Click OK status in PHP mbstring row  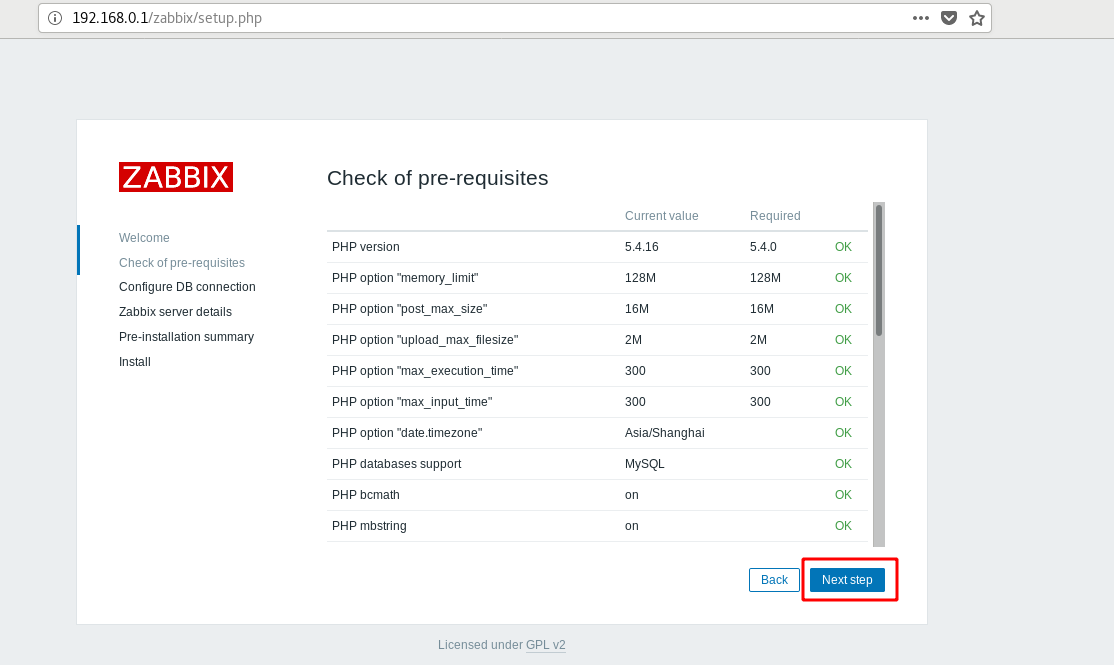(x=843, y=526)
